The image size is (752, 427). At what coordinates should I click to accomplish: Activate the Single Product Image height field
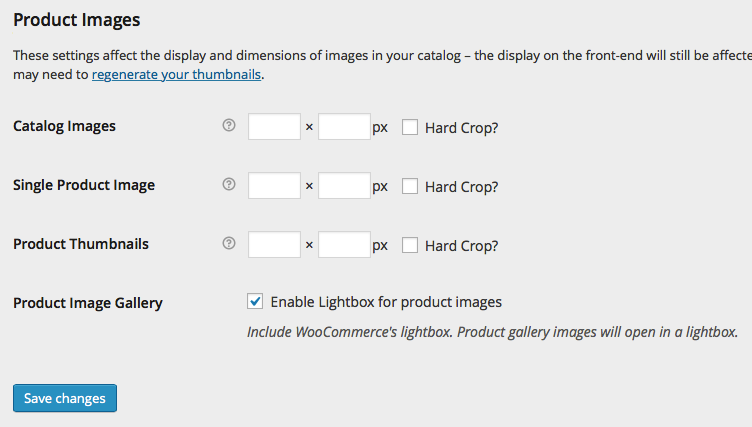point(344,186)
